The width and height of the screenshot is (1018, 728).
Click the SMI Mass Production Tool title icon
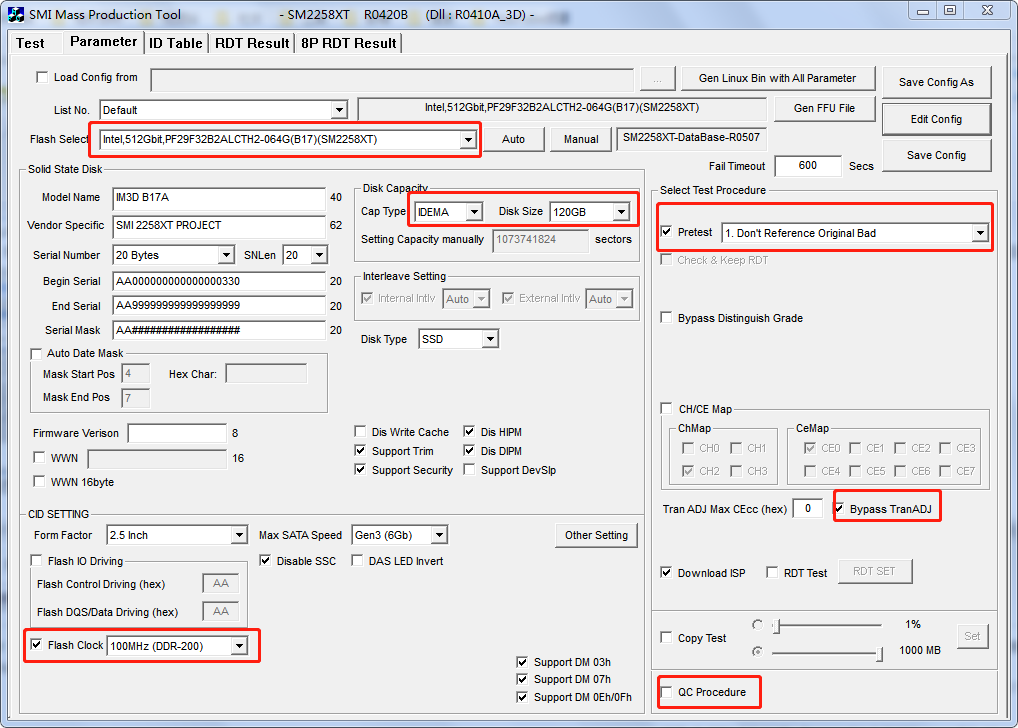(x=16, y=14)
